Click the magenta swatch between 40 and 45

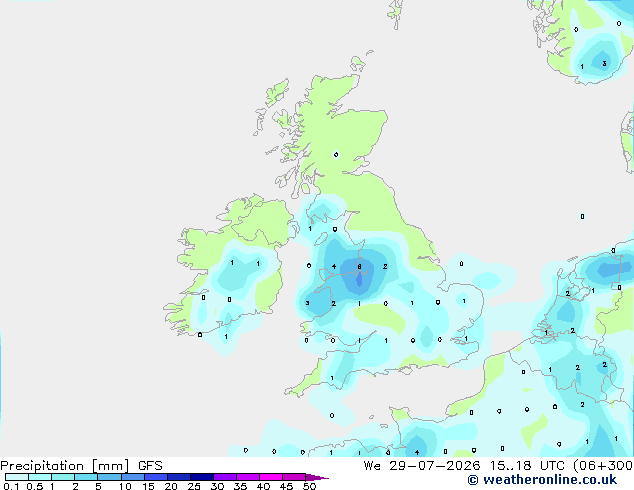click(x=271, y=477)
